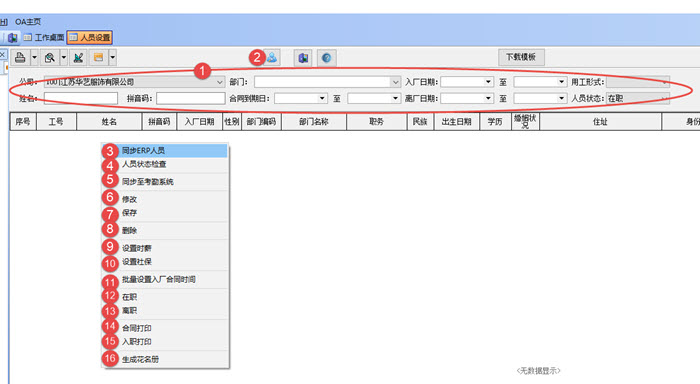700x384 pixels.
Task: Click the 婚姻状况 column header
Action: coord(525,121)
